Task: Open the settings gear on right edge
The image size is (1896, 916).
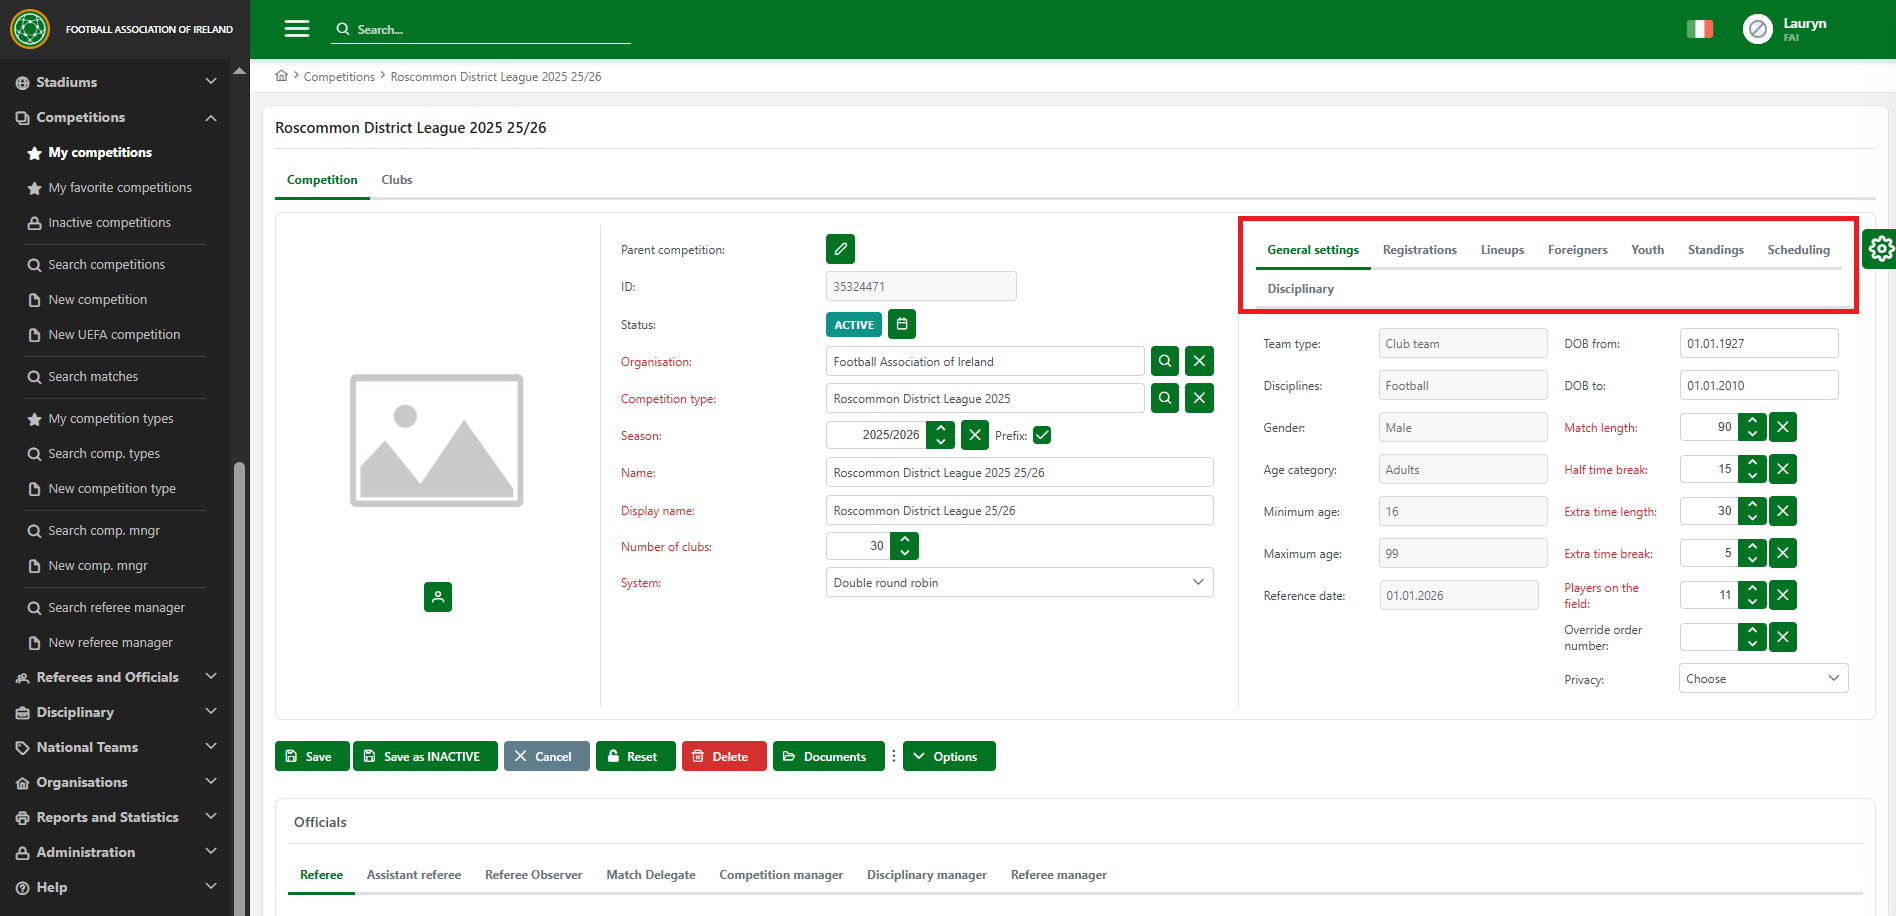Action: tap(1880, 248)
